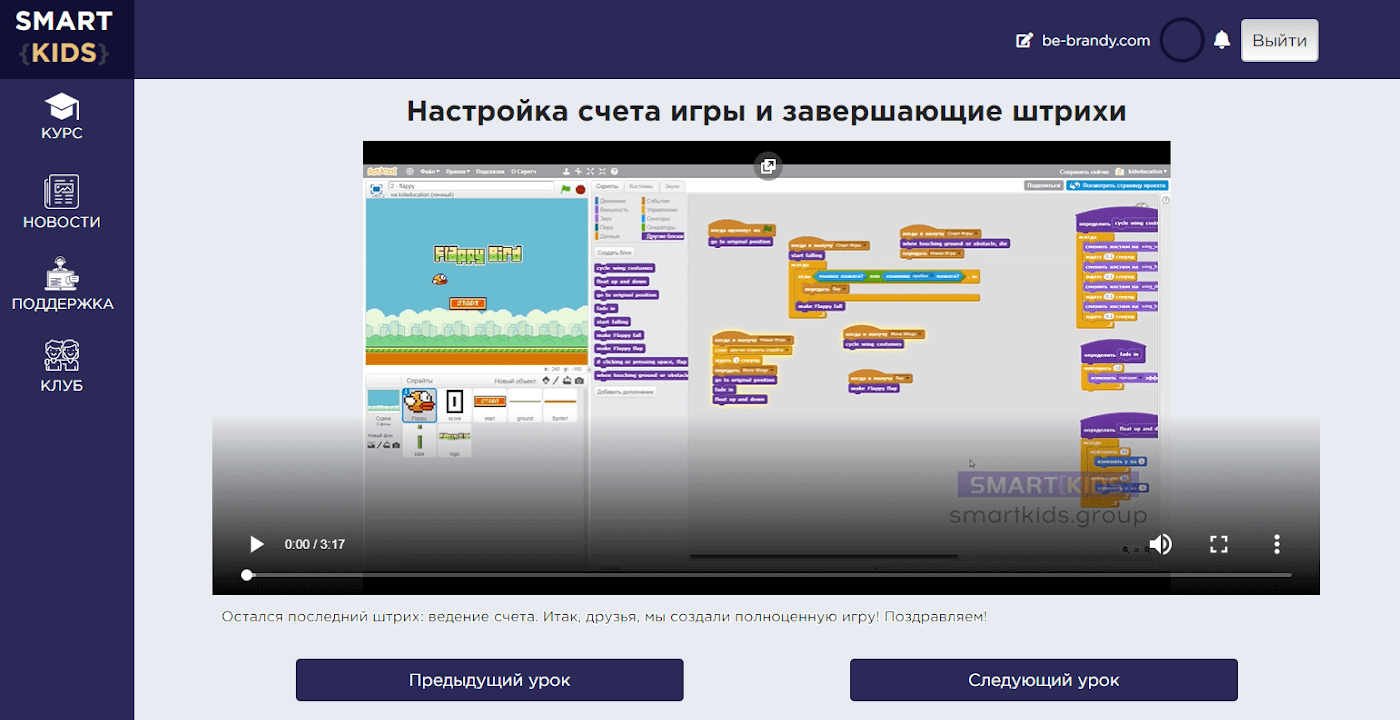Open the notifications bell
Viewport: 1400px width, 720px height.
click(1221, 40)
